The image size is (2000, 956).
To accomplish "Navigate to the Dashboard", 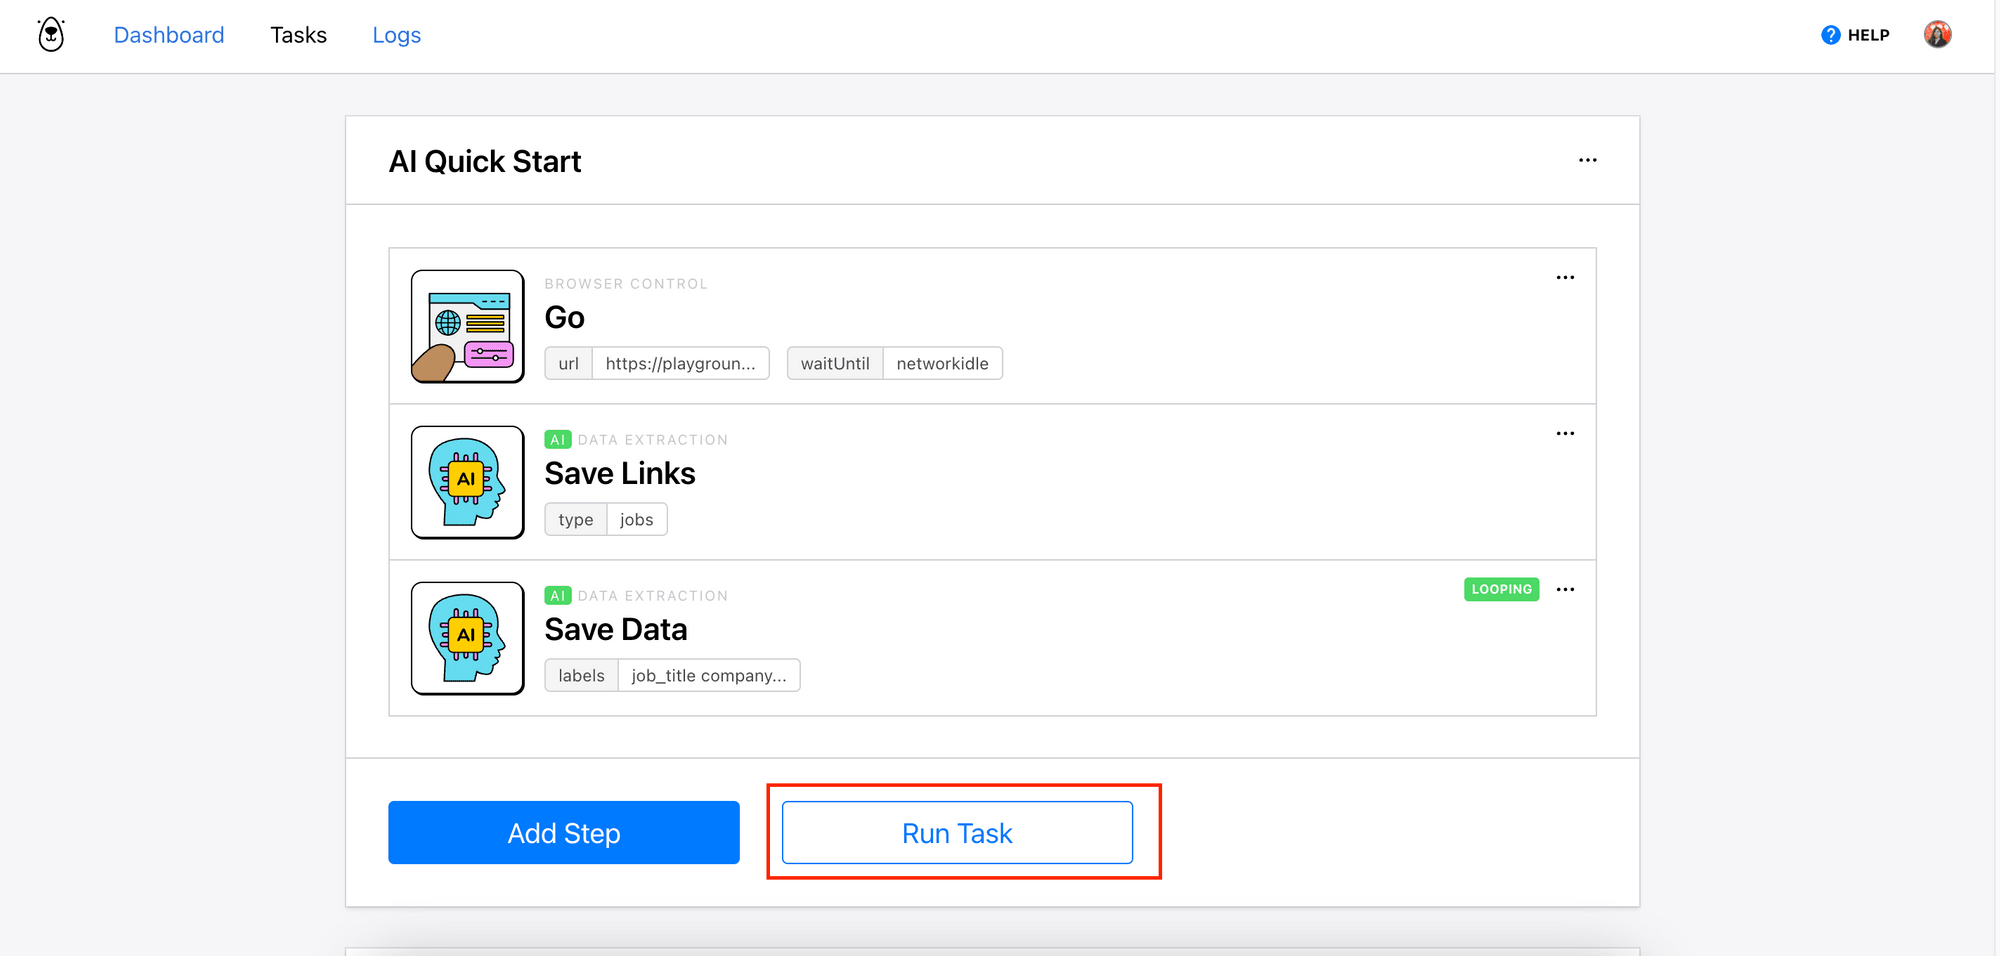I will click(169, 34).
